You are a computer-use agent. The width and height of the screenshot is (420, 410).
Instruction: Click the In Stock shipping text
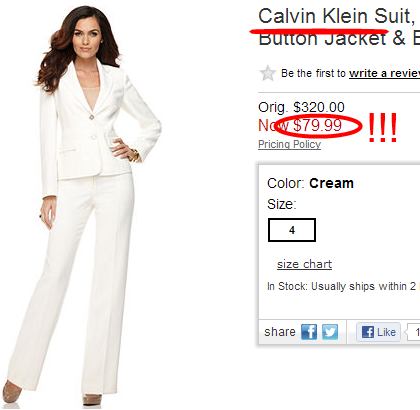click(342, 286)
